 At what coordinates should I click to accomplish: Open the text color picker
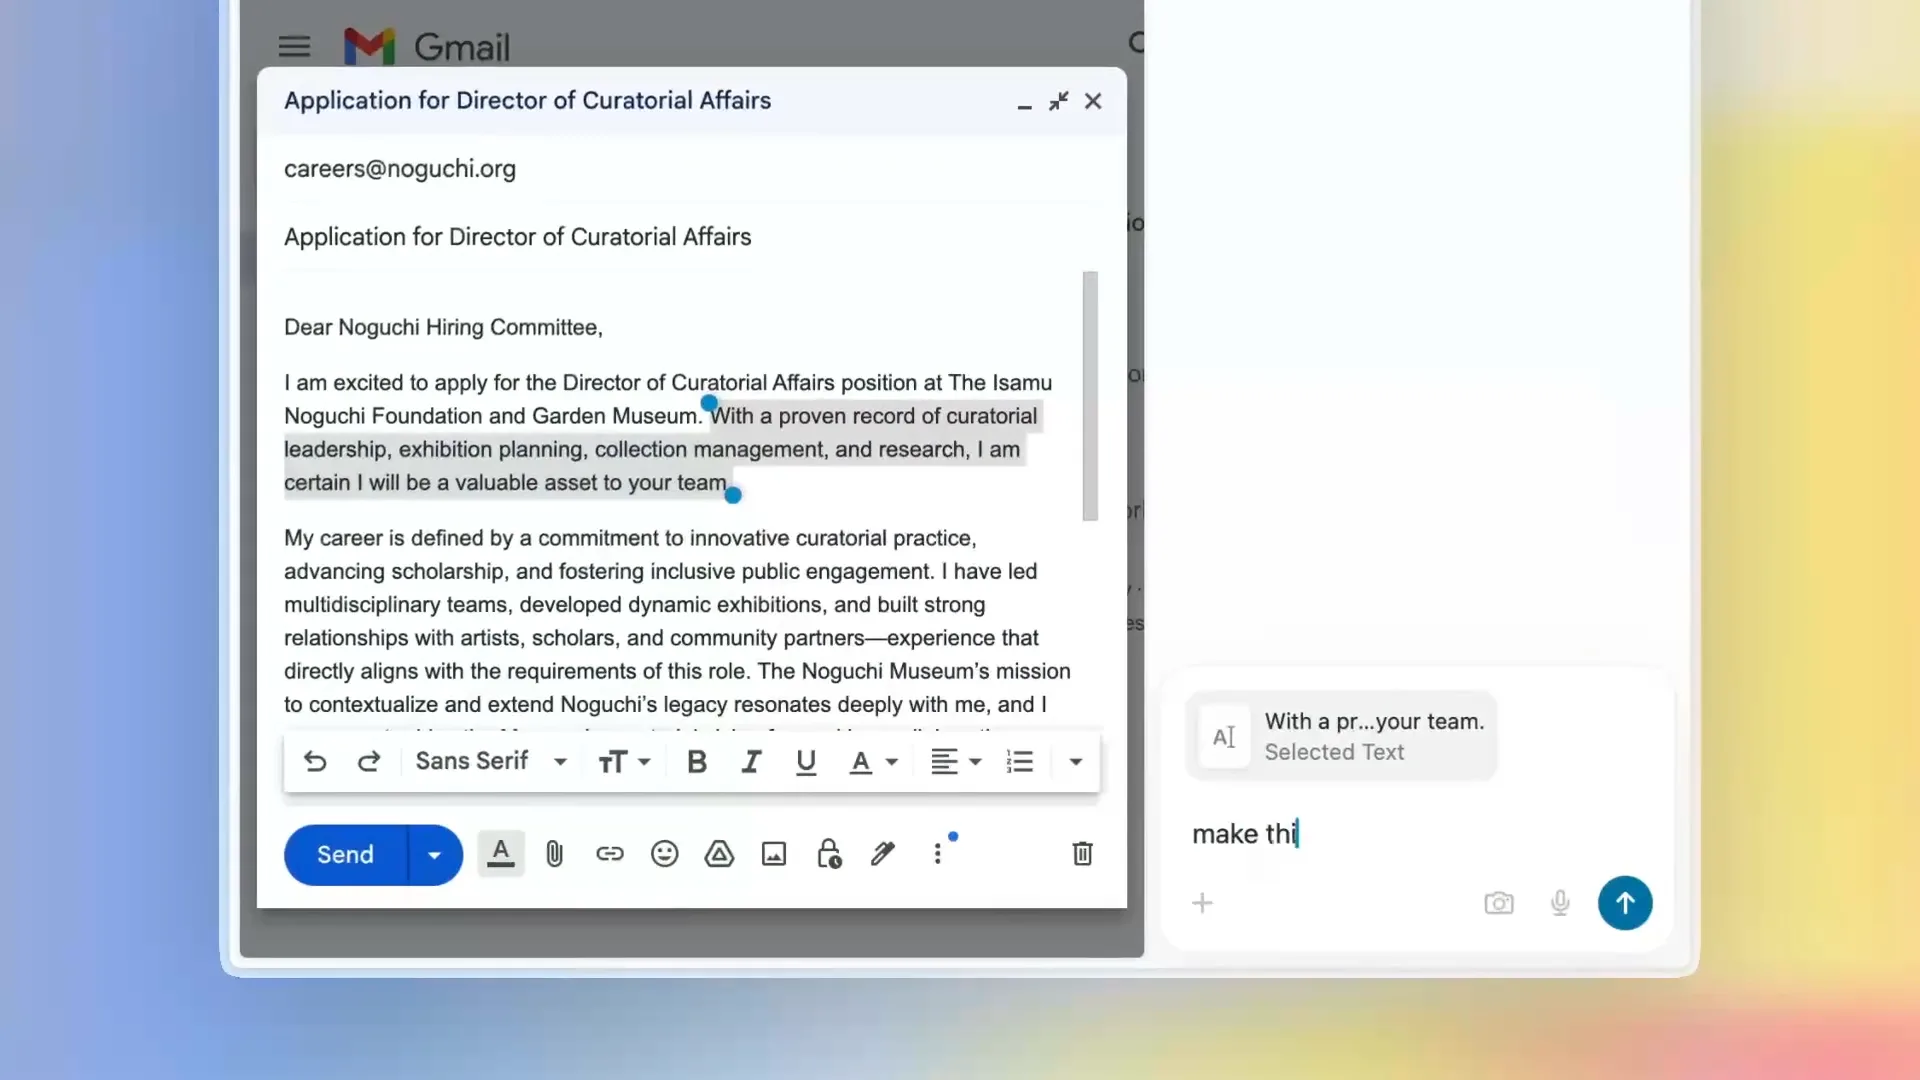pyautogui.click(x=873, y=762)
